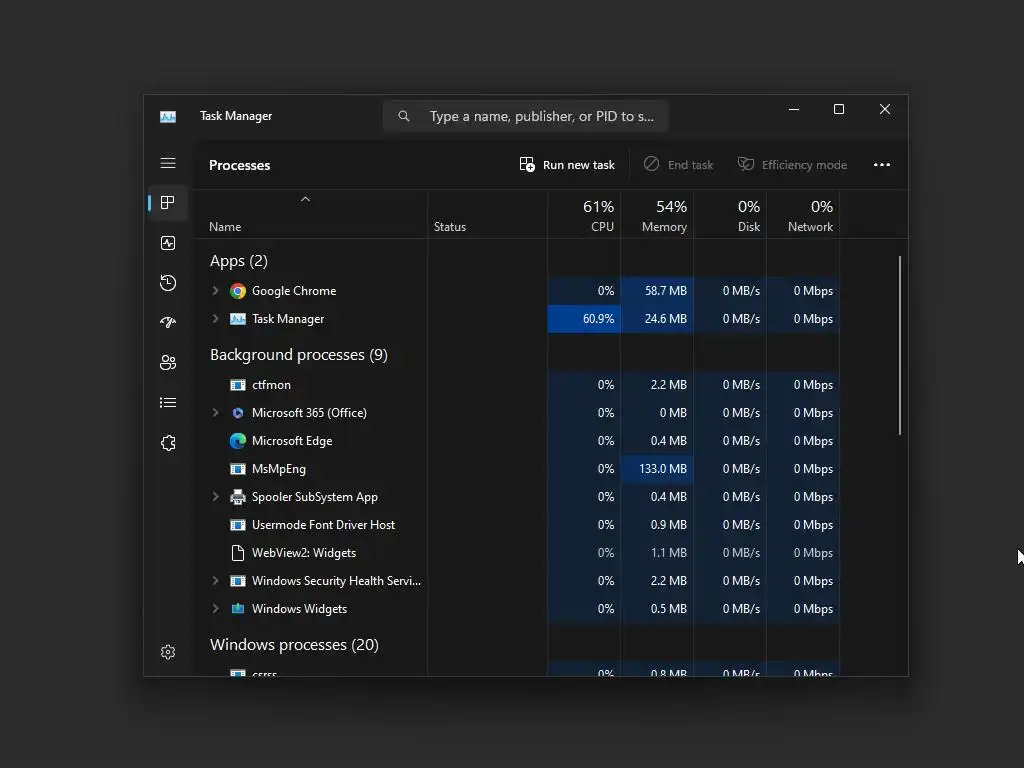Viewport: 1024px width, 768px height.
Task: Click the Google Chrome icon
Action: 238,291
